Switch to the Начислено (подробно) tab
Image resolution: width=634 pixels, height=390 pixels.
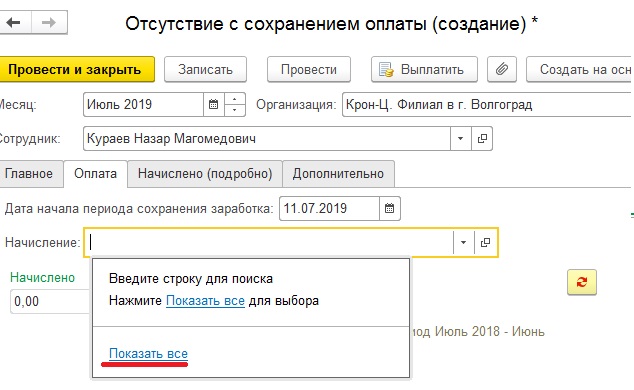pos(205,174)
